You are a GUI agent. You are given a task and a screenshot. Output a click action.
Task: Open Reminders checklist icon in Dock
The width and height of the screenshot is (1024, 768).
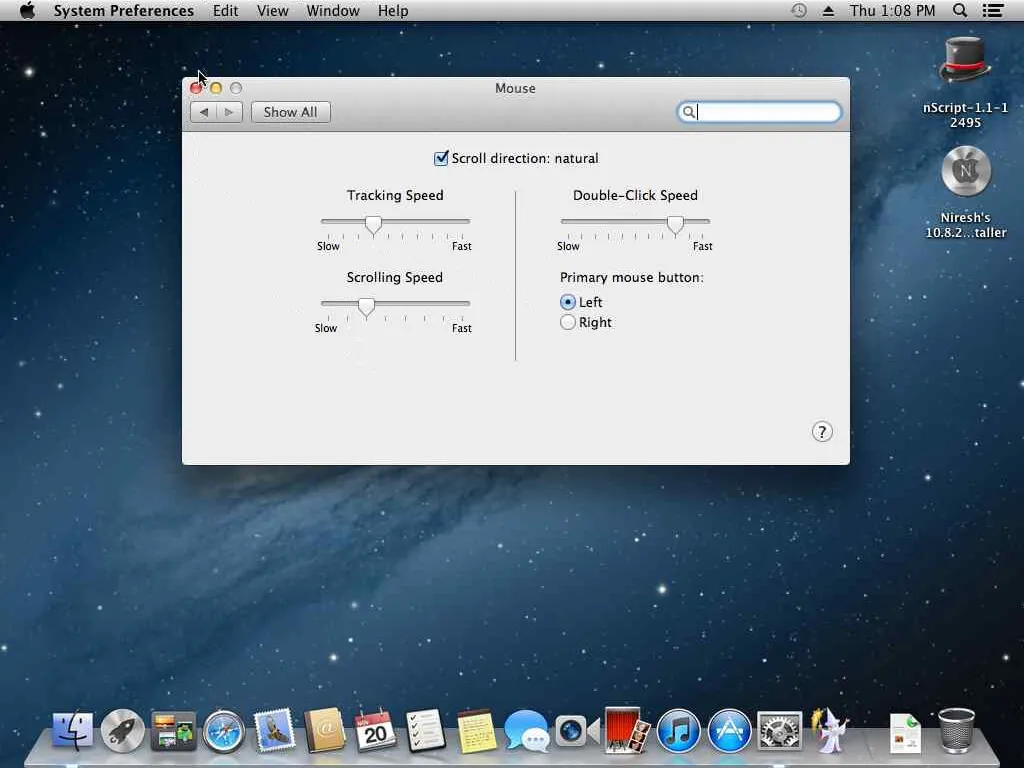point(425,730)
